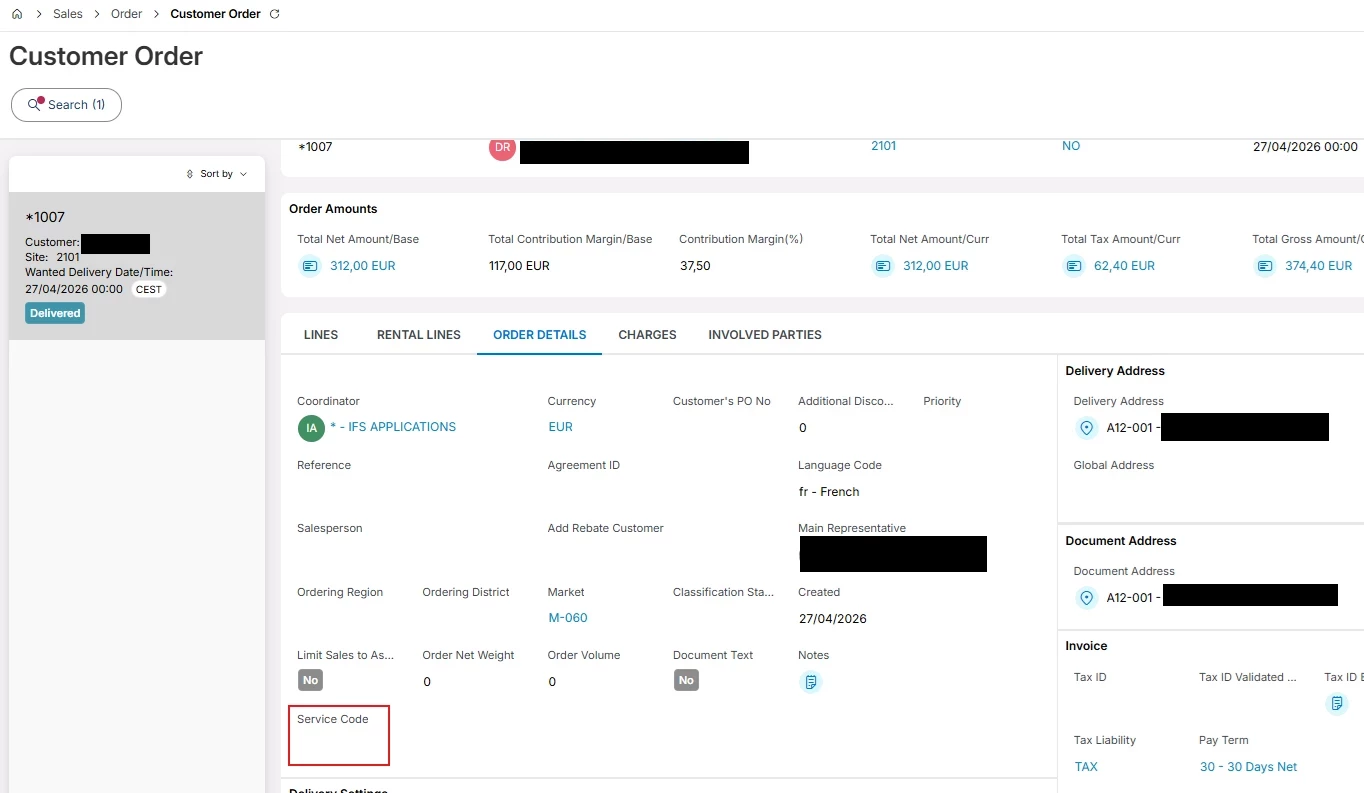Open details icon for Total Net Amount/Curr
1364x793 pixels.
click(x=883, y=266)
